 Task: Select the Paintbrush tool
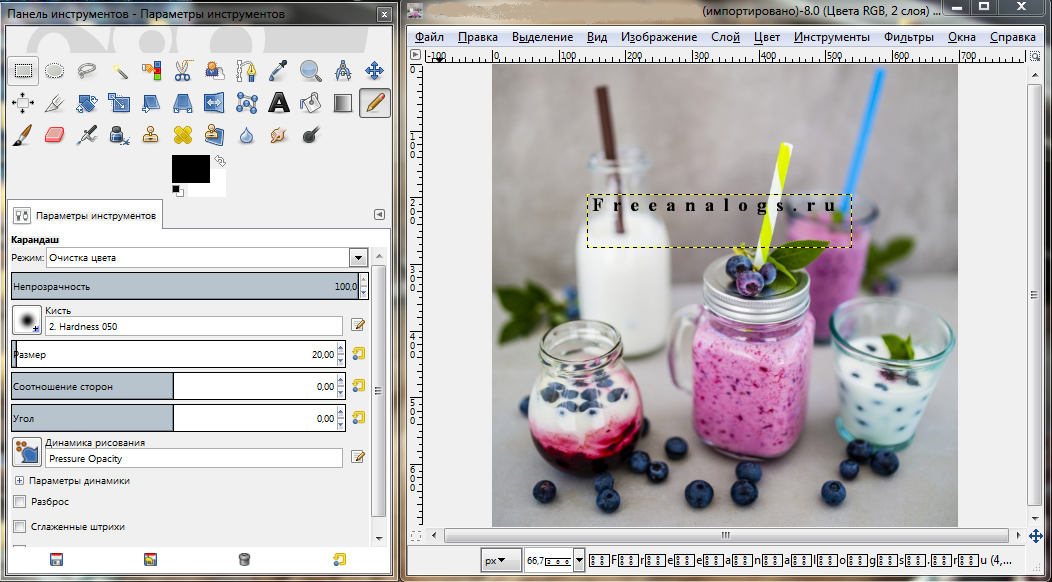(x=24, y=134)
